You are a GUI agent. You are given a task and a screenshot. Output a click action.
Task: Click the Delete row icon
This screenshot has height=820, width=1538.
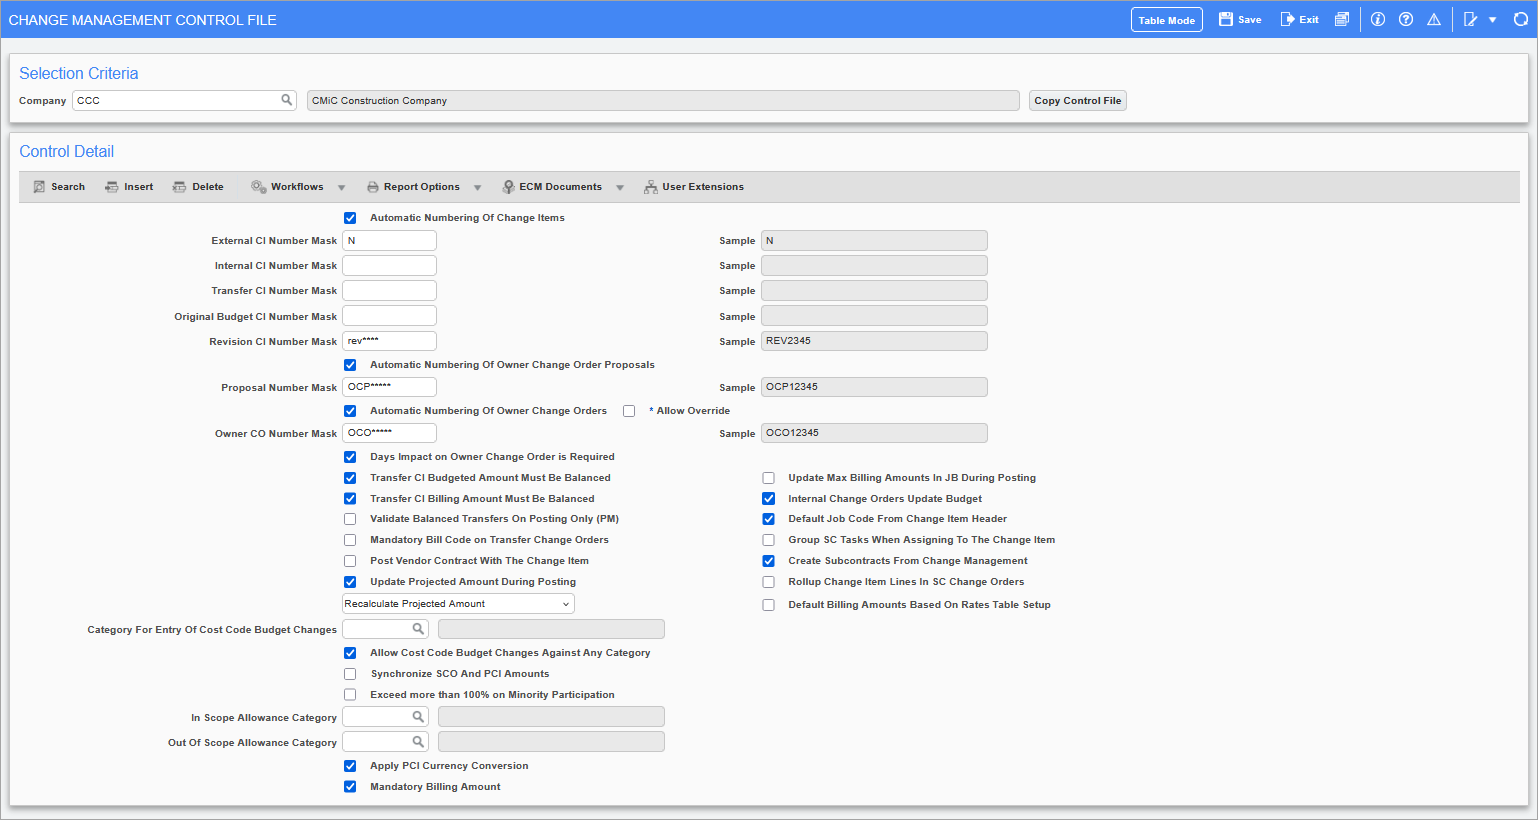click(x=179, y=187)
